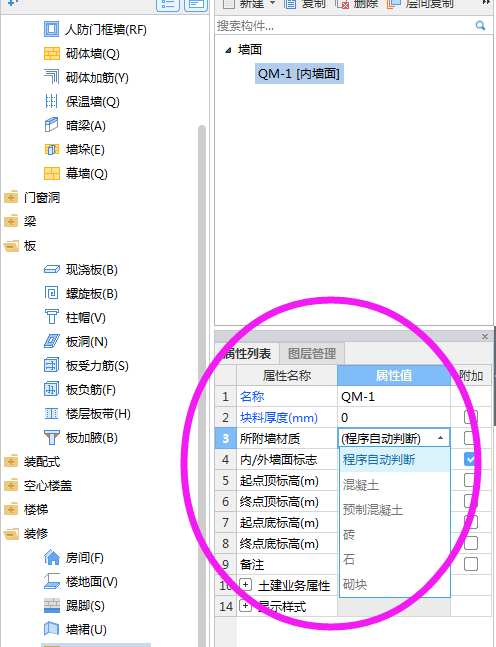
Task: Collapse the 装修 folder
Action: (11, 534)
